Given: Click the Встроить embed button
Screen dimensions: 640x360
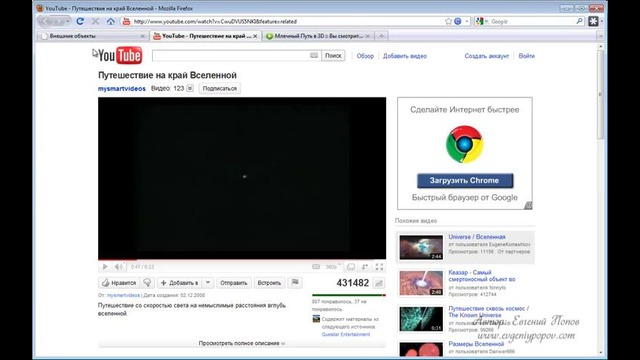Looking at the screenshot, I should 269,282.
